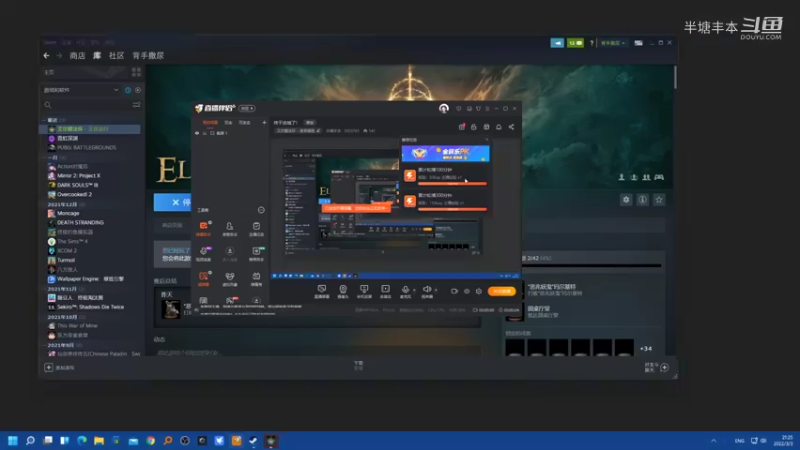Open the library advanced filter options icon
The image size is (800, 450).
click(x=136, y=105)
